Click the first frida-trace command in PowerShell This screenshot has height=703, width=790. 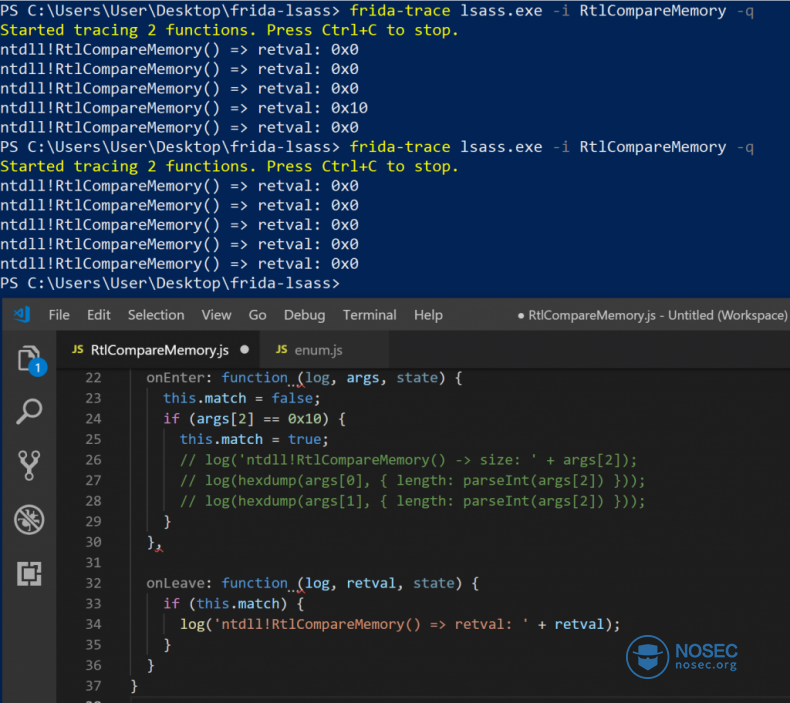click(552, 11)
